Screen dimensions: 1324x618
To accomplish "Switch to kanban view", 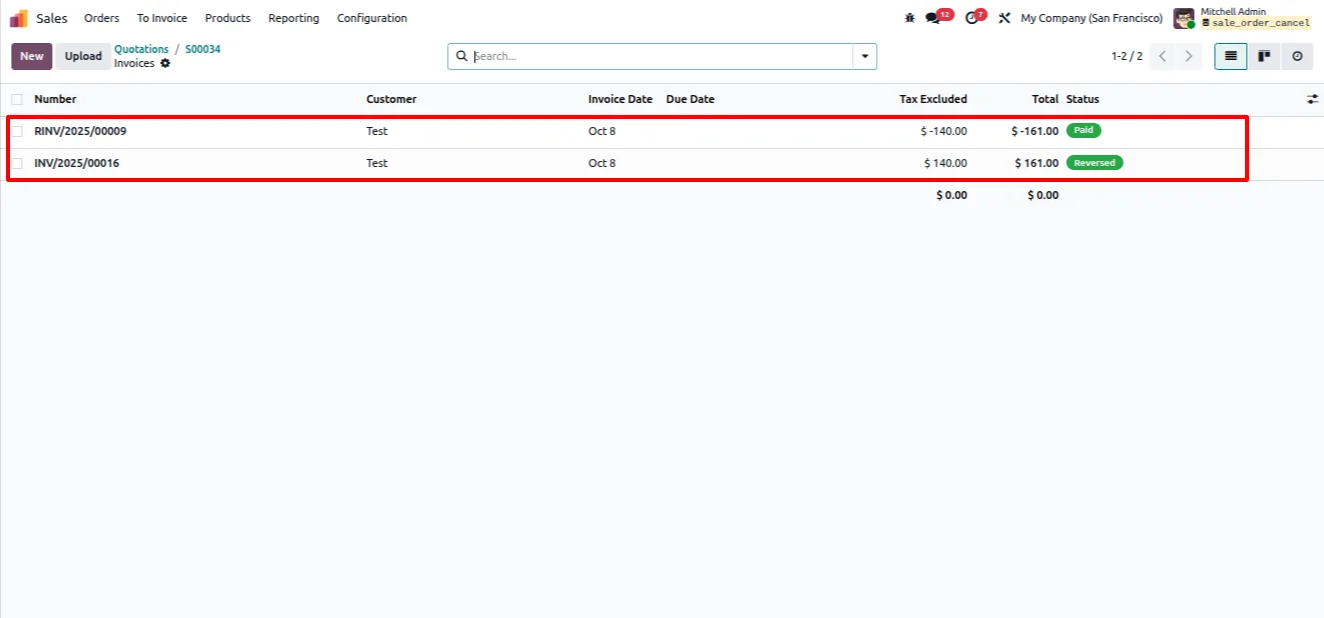I will [x=1264, y=56].
